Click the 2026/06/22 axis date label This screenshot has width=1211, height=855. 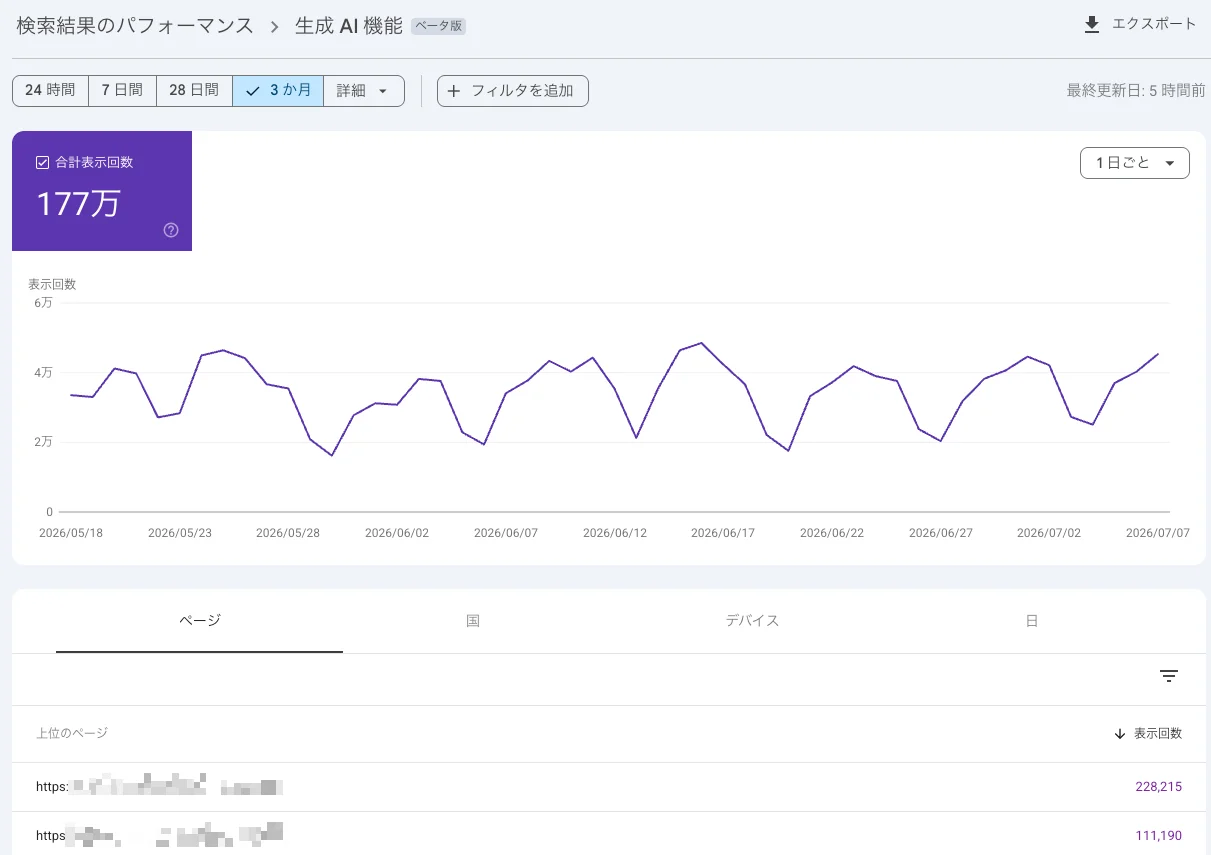point(832,533)
